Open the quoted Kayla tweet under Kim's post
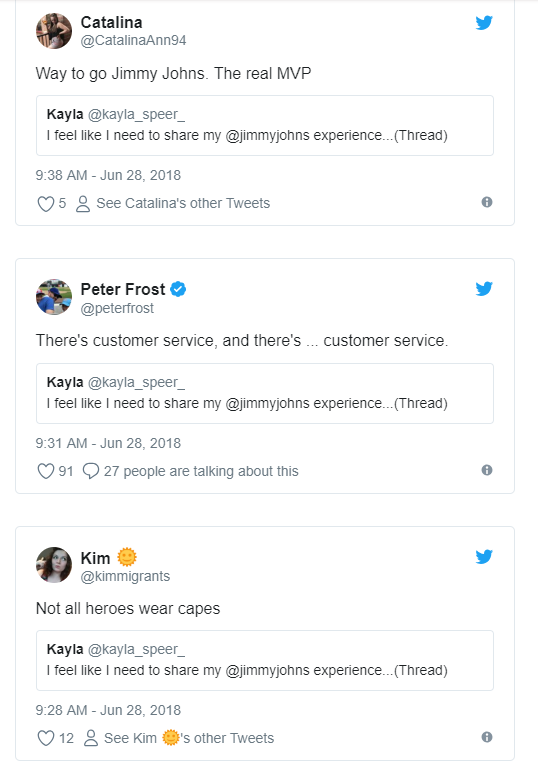Image resolution: width=538 pixels, height=776 pixels. pyautogui.click(x=265, y=660)
